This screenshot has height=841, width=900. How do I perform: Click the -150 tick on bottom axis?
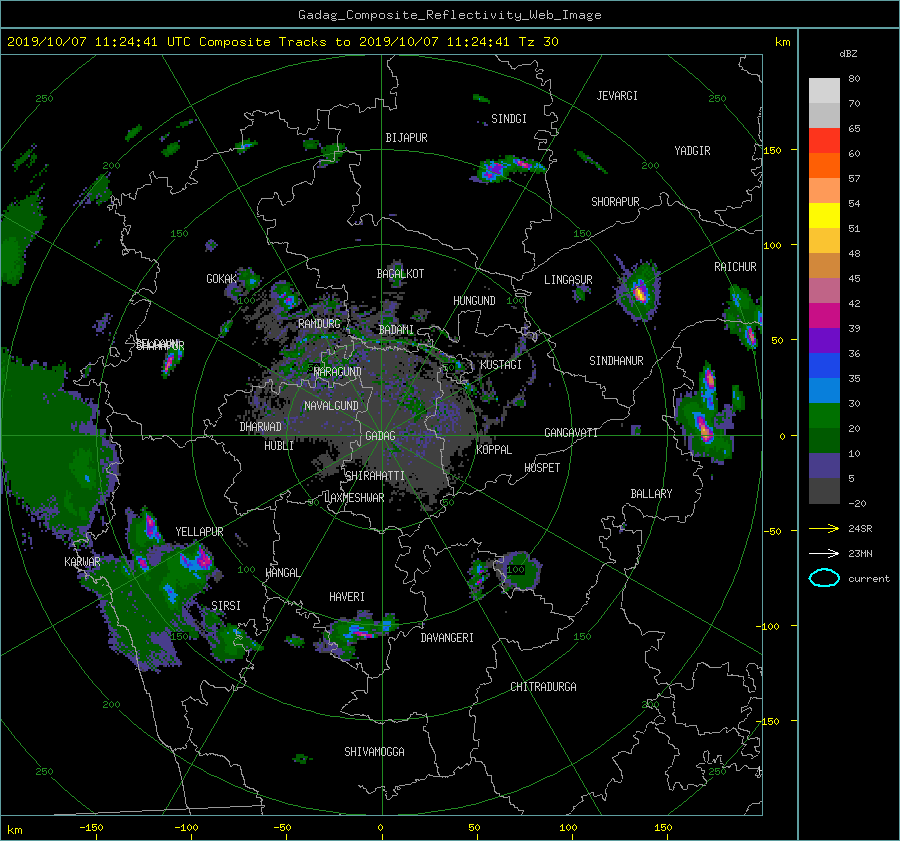[x=91, y=828]
